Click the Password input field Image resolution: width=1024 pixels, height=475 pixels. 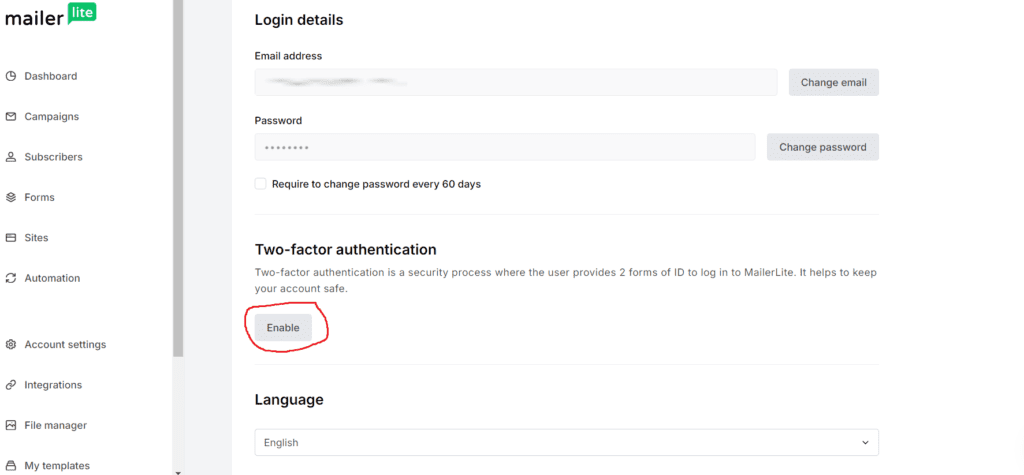click(x=504, y=147)
